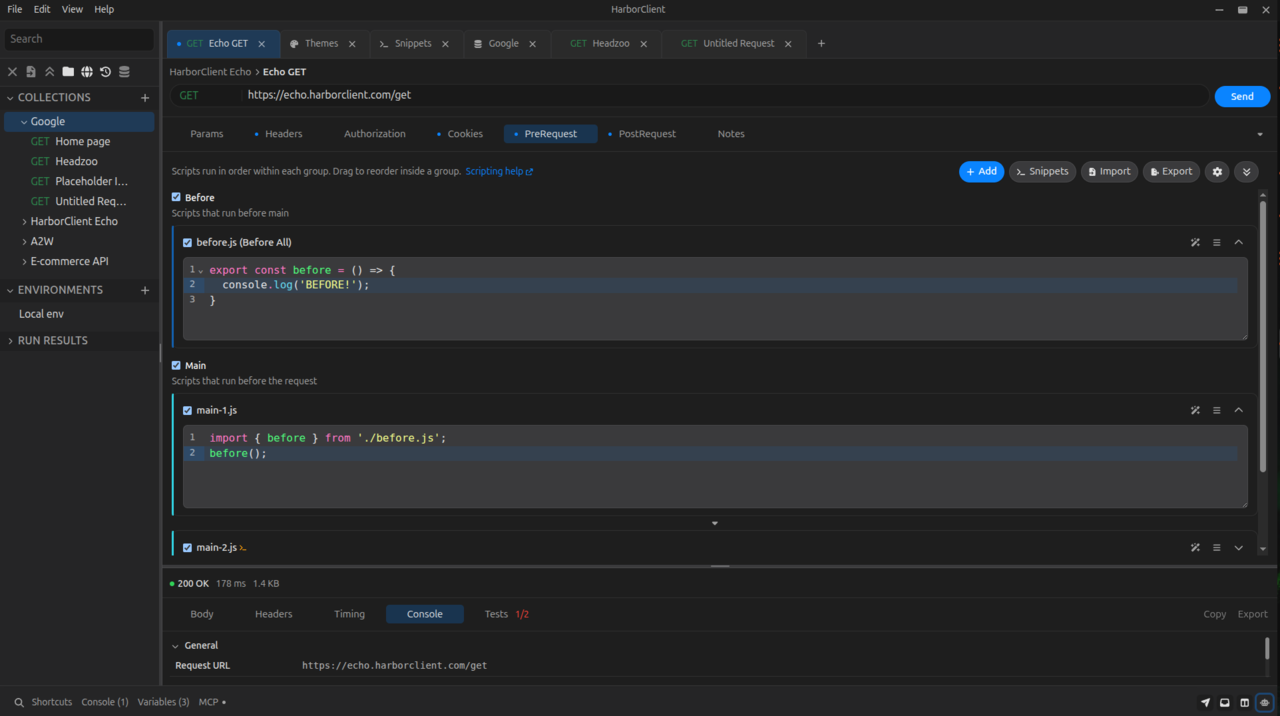Screen dimensions: 1280x716
Task: Switch to the Authorization tab
Action: pyautogui.click(x=375, y=134)
